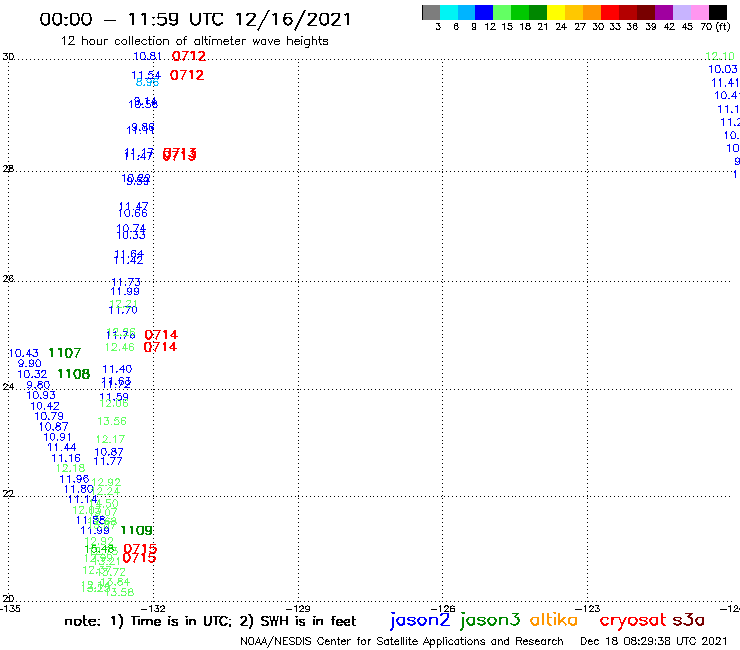Click the 'cryosat' satellite legend label
This screenshot has width=740, height=650.
tap(632, 620)
